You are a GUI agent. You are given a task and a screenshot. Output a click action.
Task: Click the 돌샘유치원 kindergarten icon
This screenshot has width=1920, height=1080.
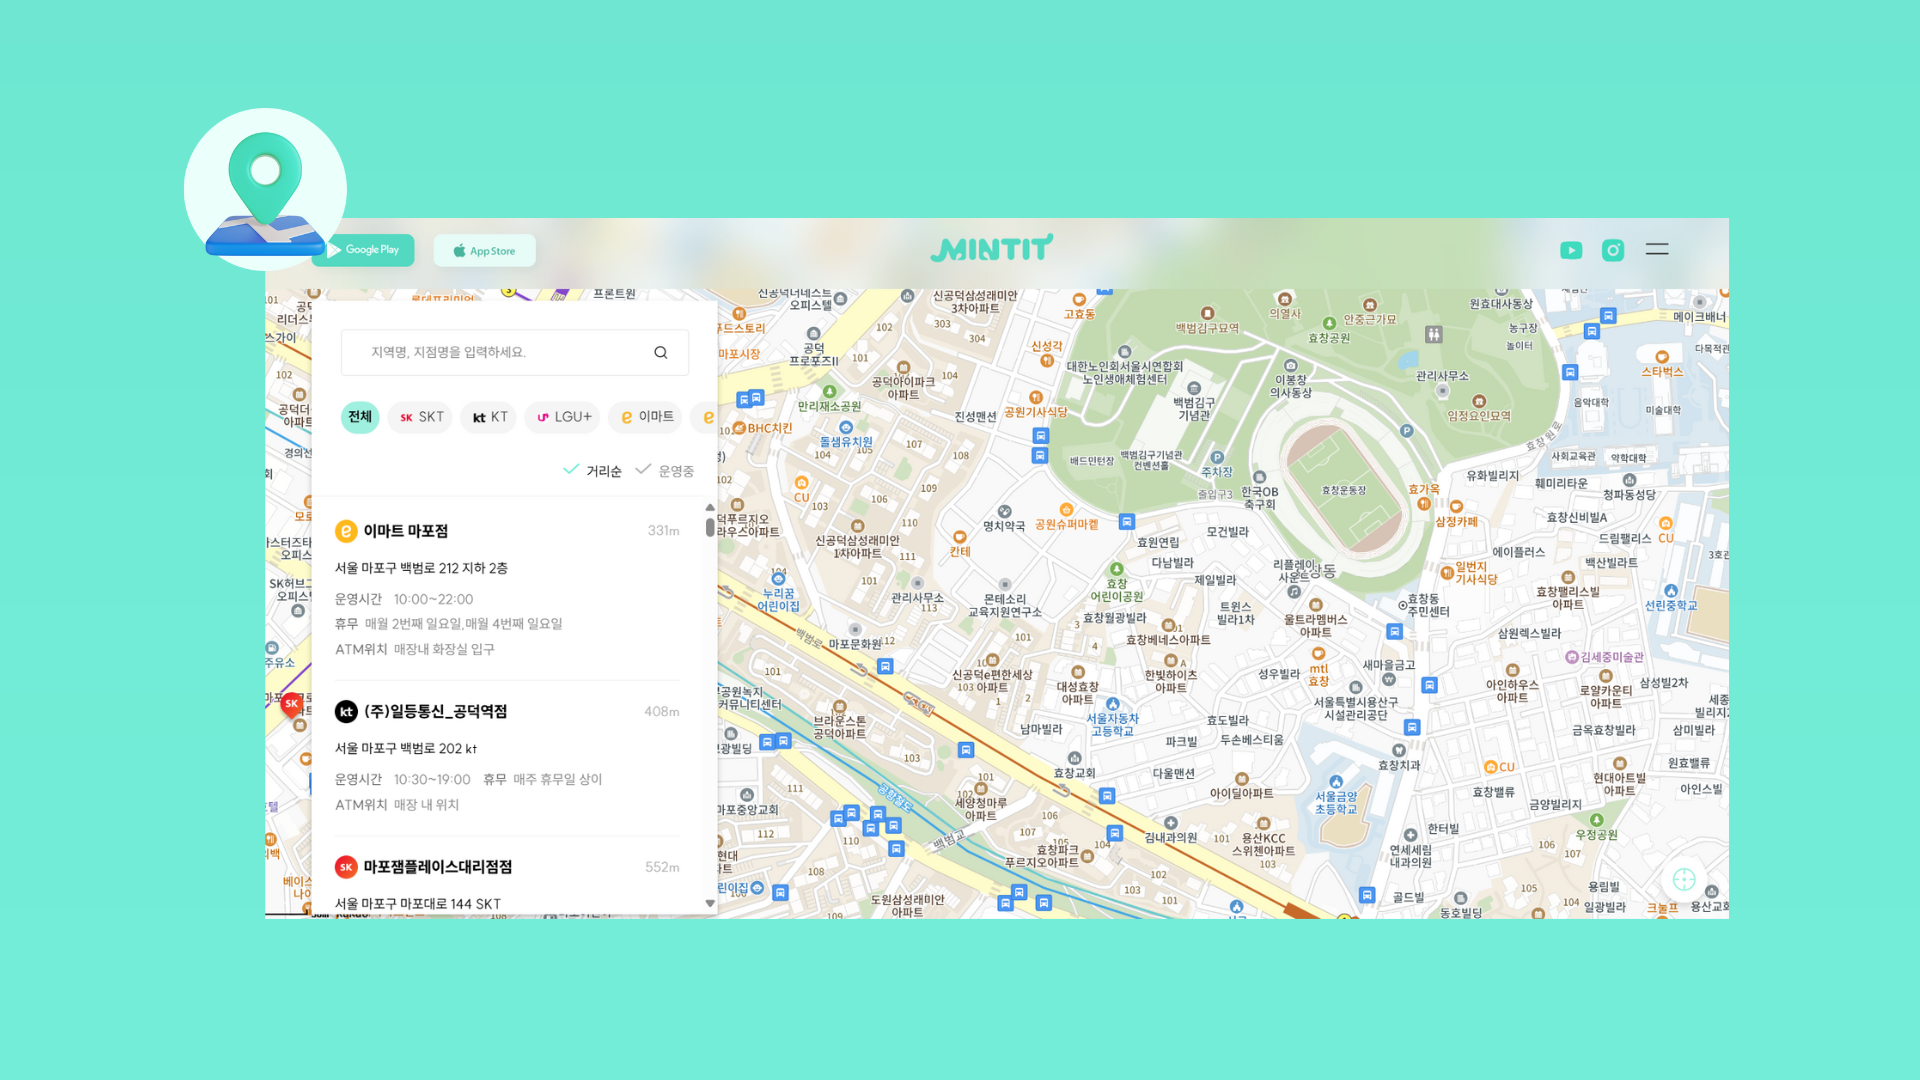coord(846,428)
